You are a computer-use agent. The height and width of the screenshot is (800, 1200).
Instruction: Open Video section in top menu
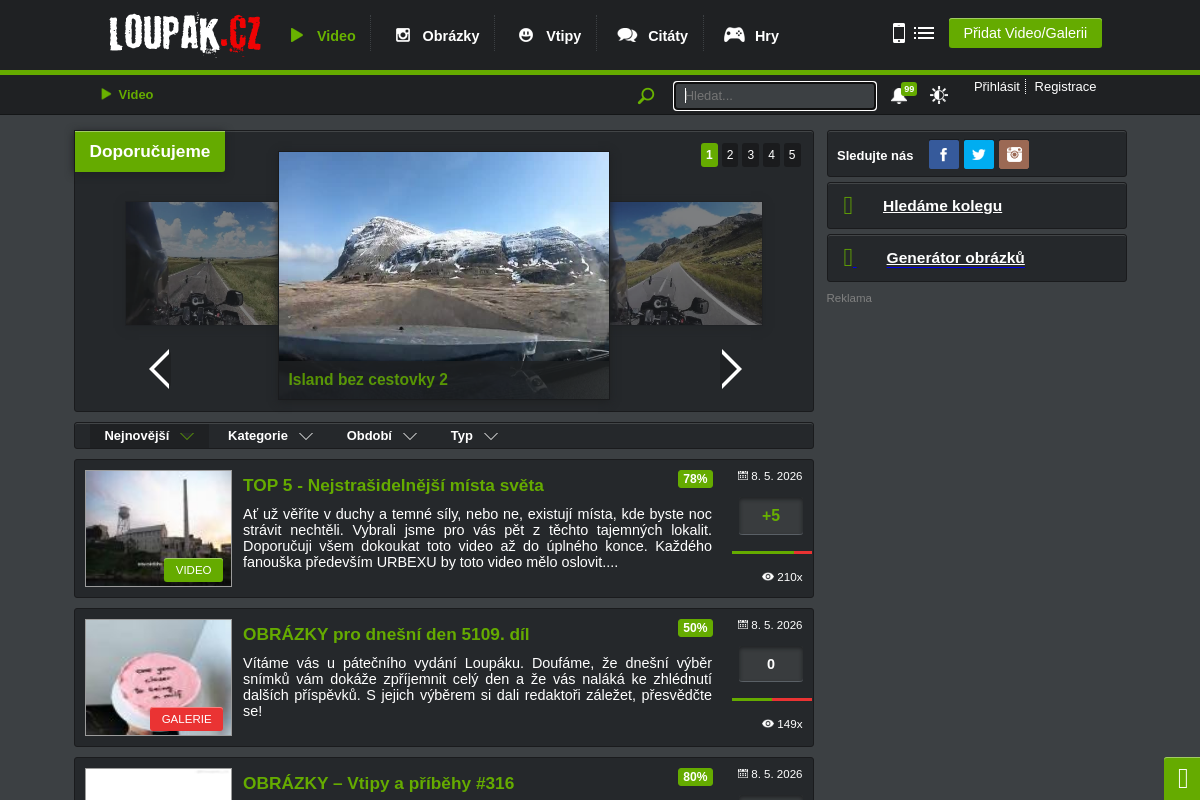tap(336, 36)
